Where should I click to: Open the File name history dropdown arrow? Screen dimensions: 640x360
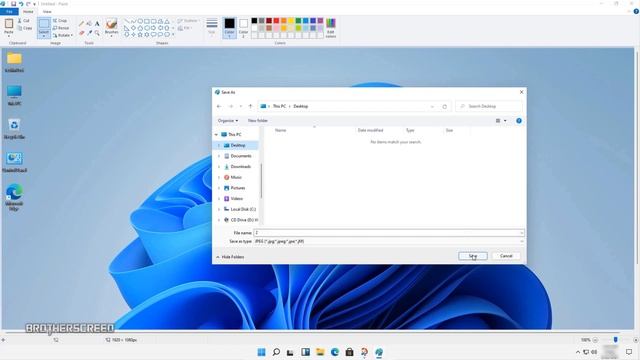point(521,233)
